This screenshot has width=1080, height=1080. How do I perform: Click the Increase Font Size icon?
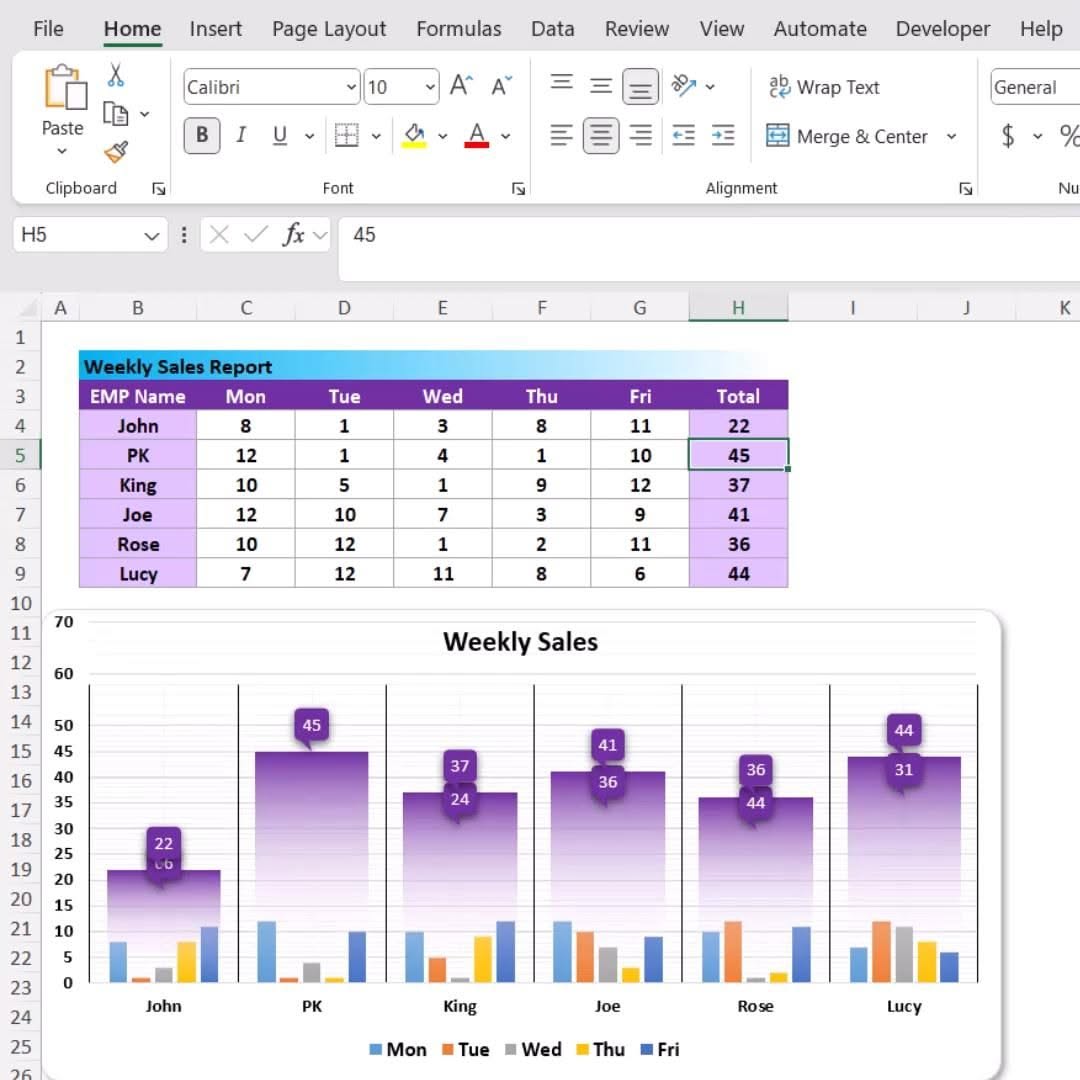tap(461, 86)
